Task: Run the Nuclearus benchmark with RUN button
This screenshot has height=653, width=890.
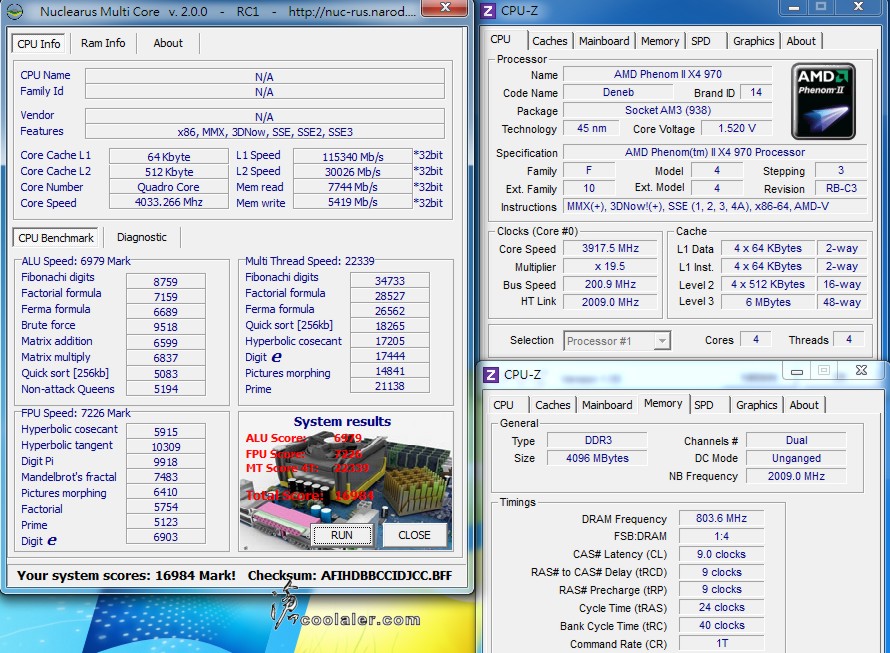Action: pos(342,535)
